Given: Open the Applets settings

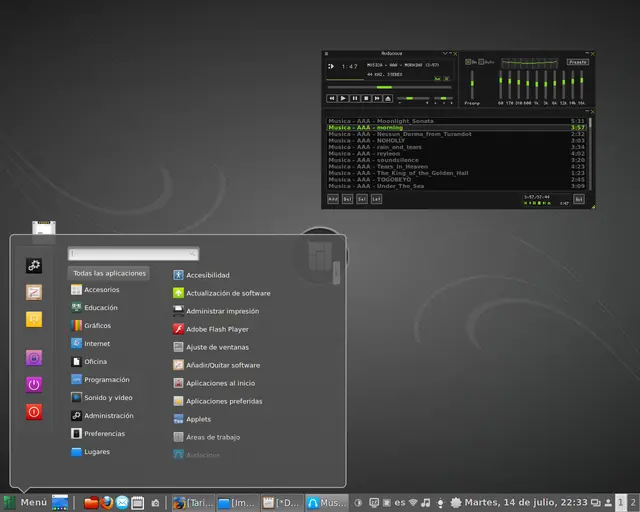Looking at the screenshot, I should (x=192, y=419).
